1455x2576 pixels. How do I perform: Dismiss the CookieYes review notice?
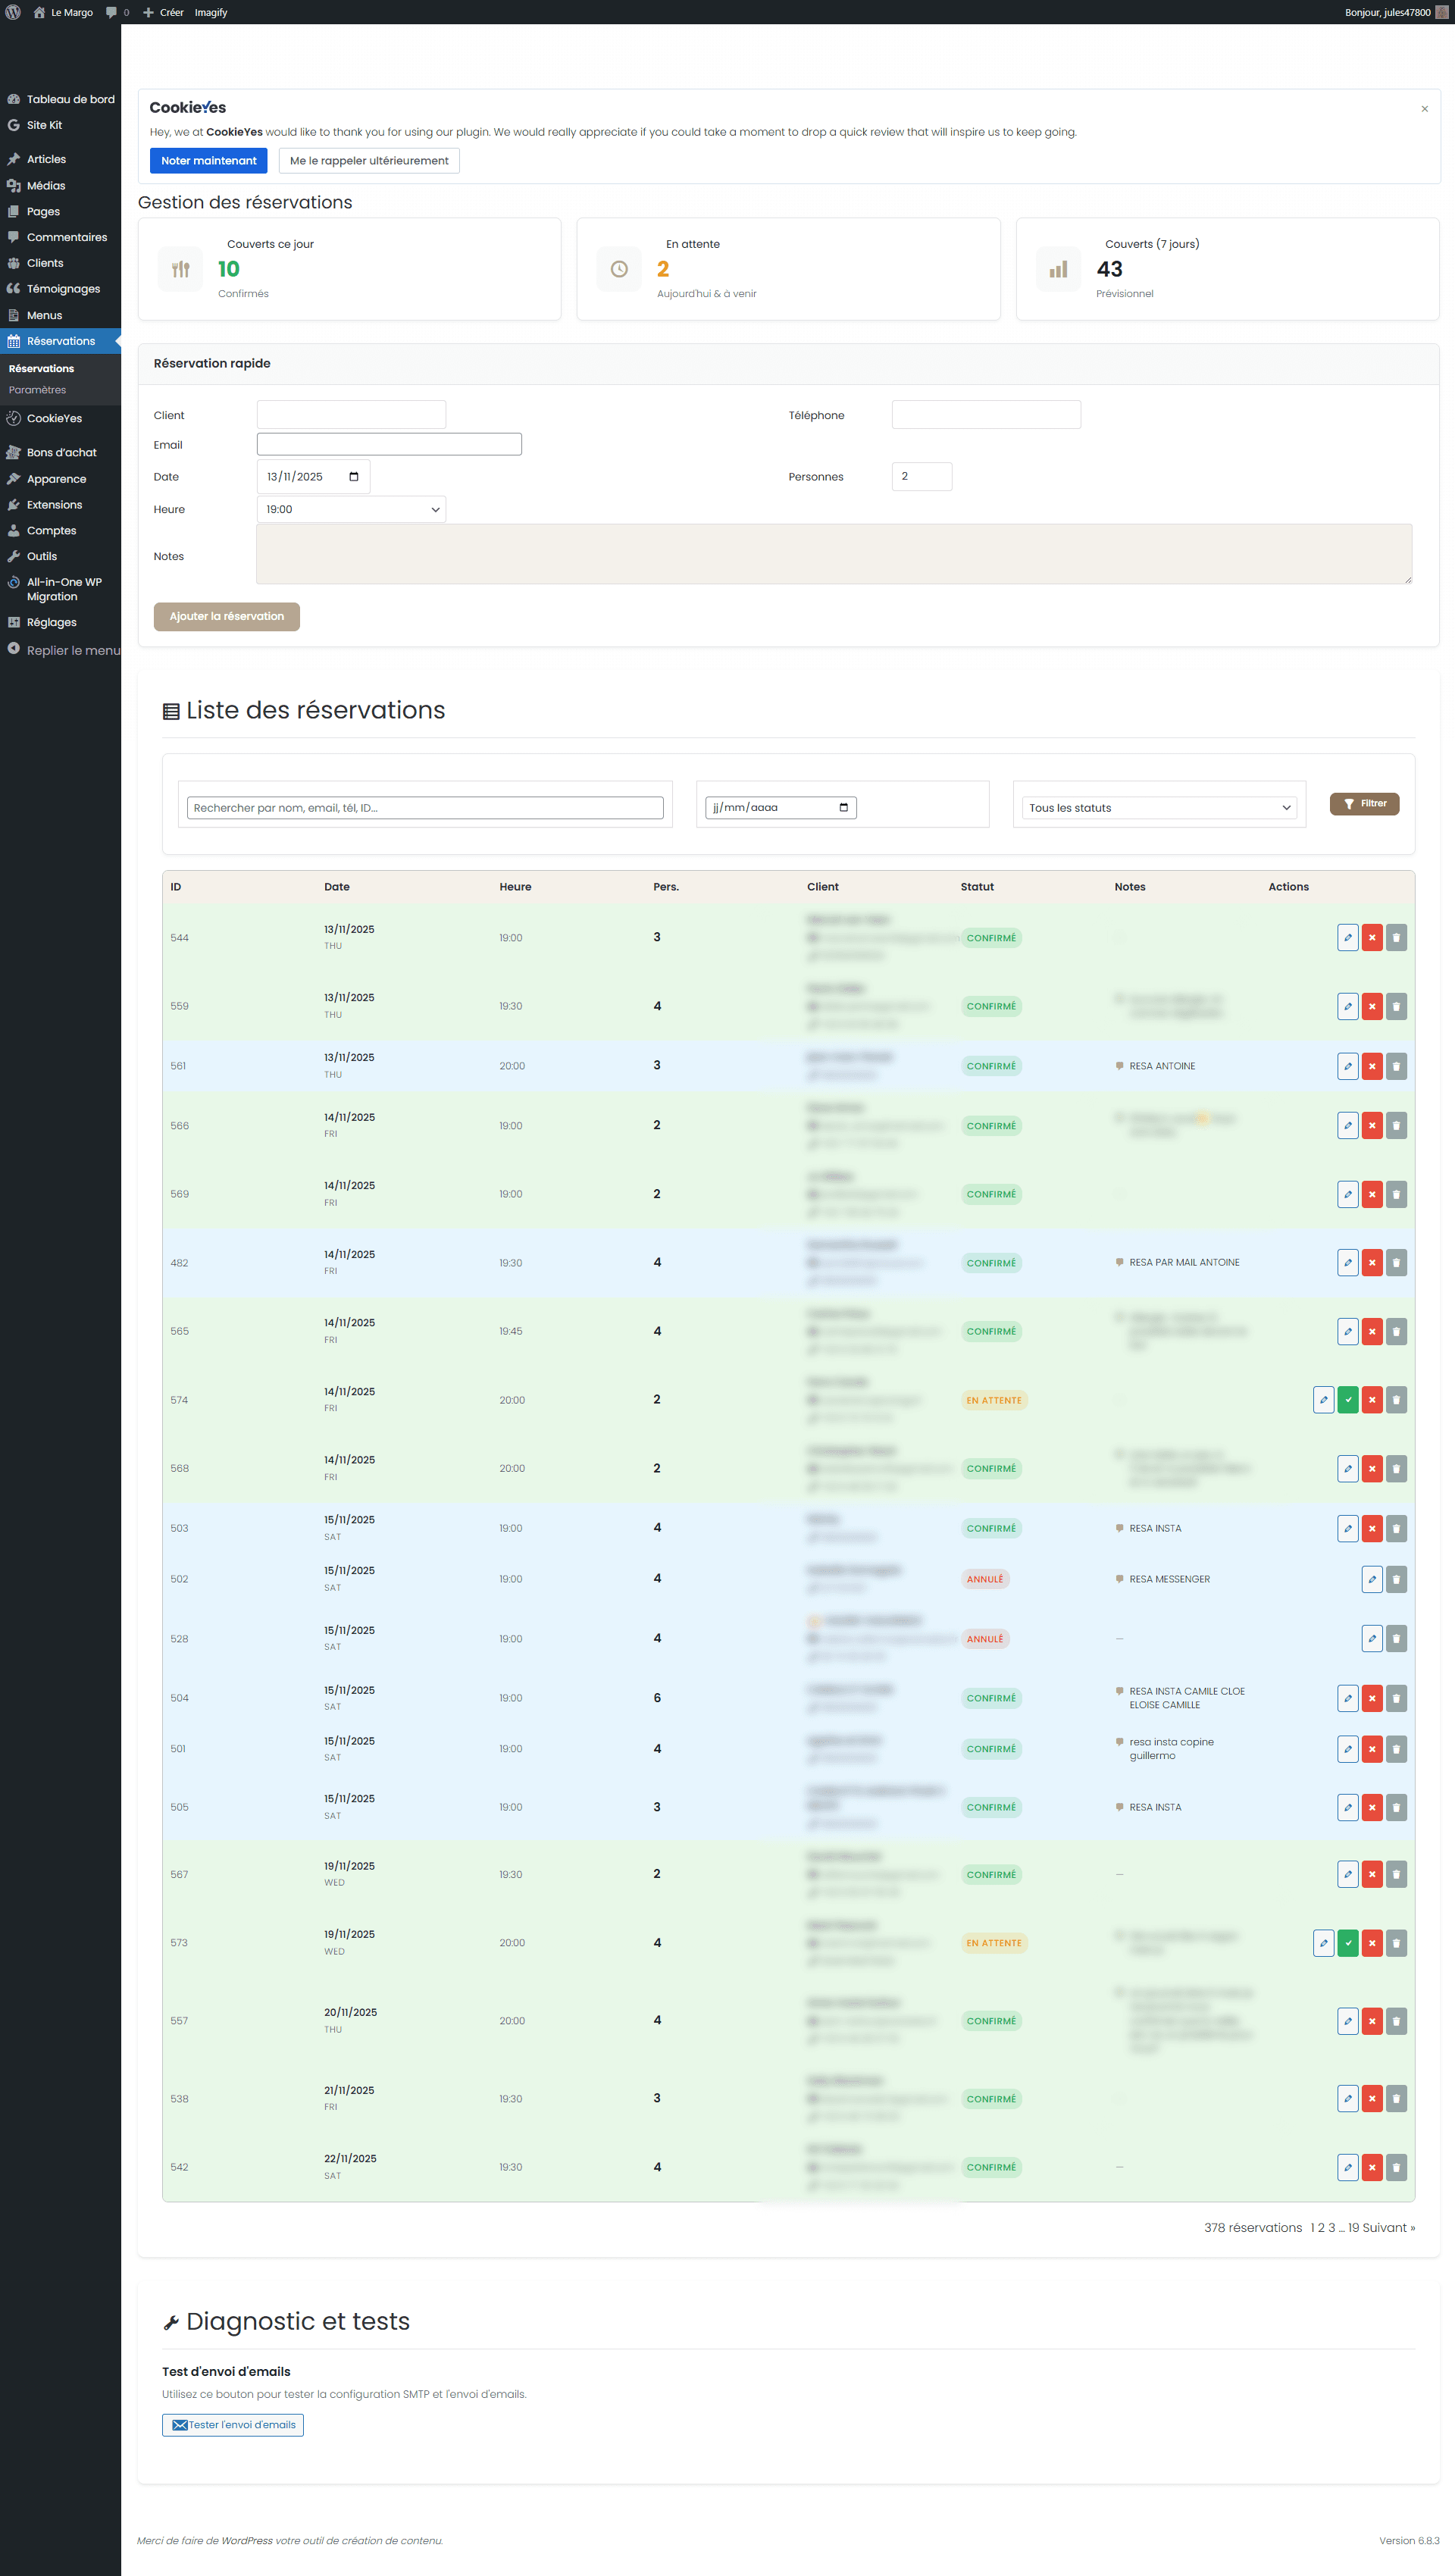[x=1424, y=109]
